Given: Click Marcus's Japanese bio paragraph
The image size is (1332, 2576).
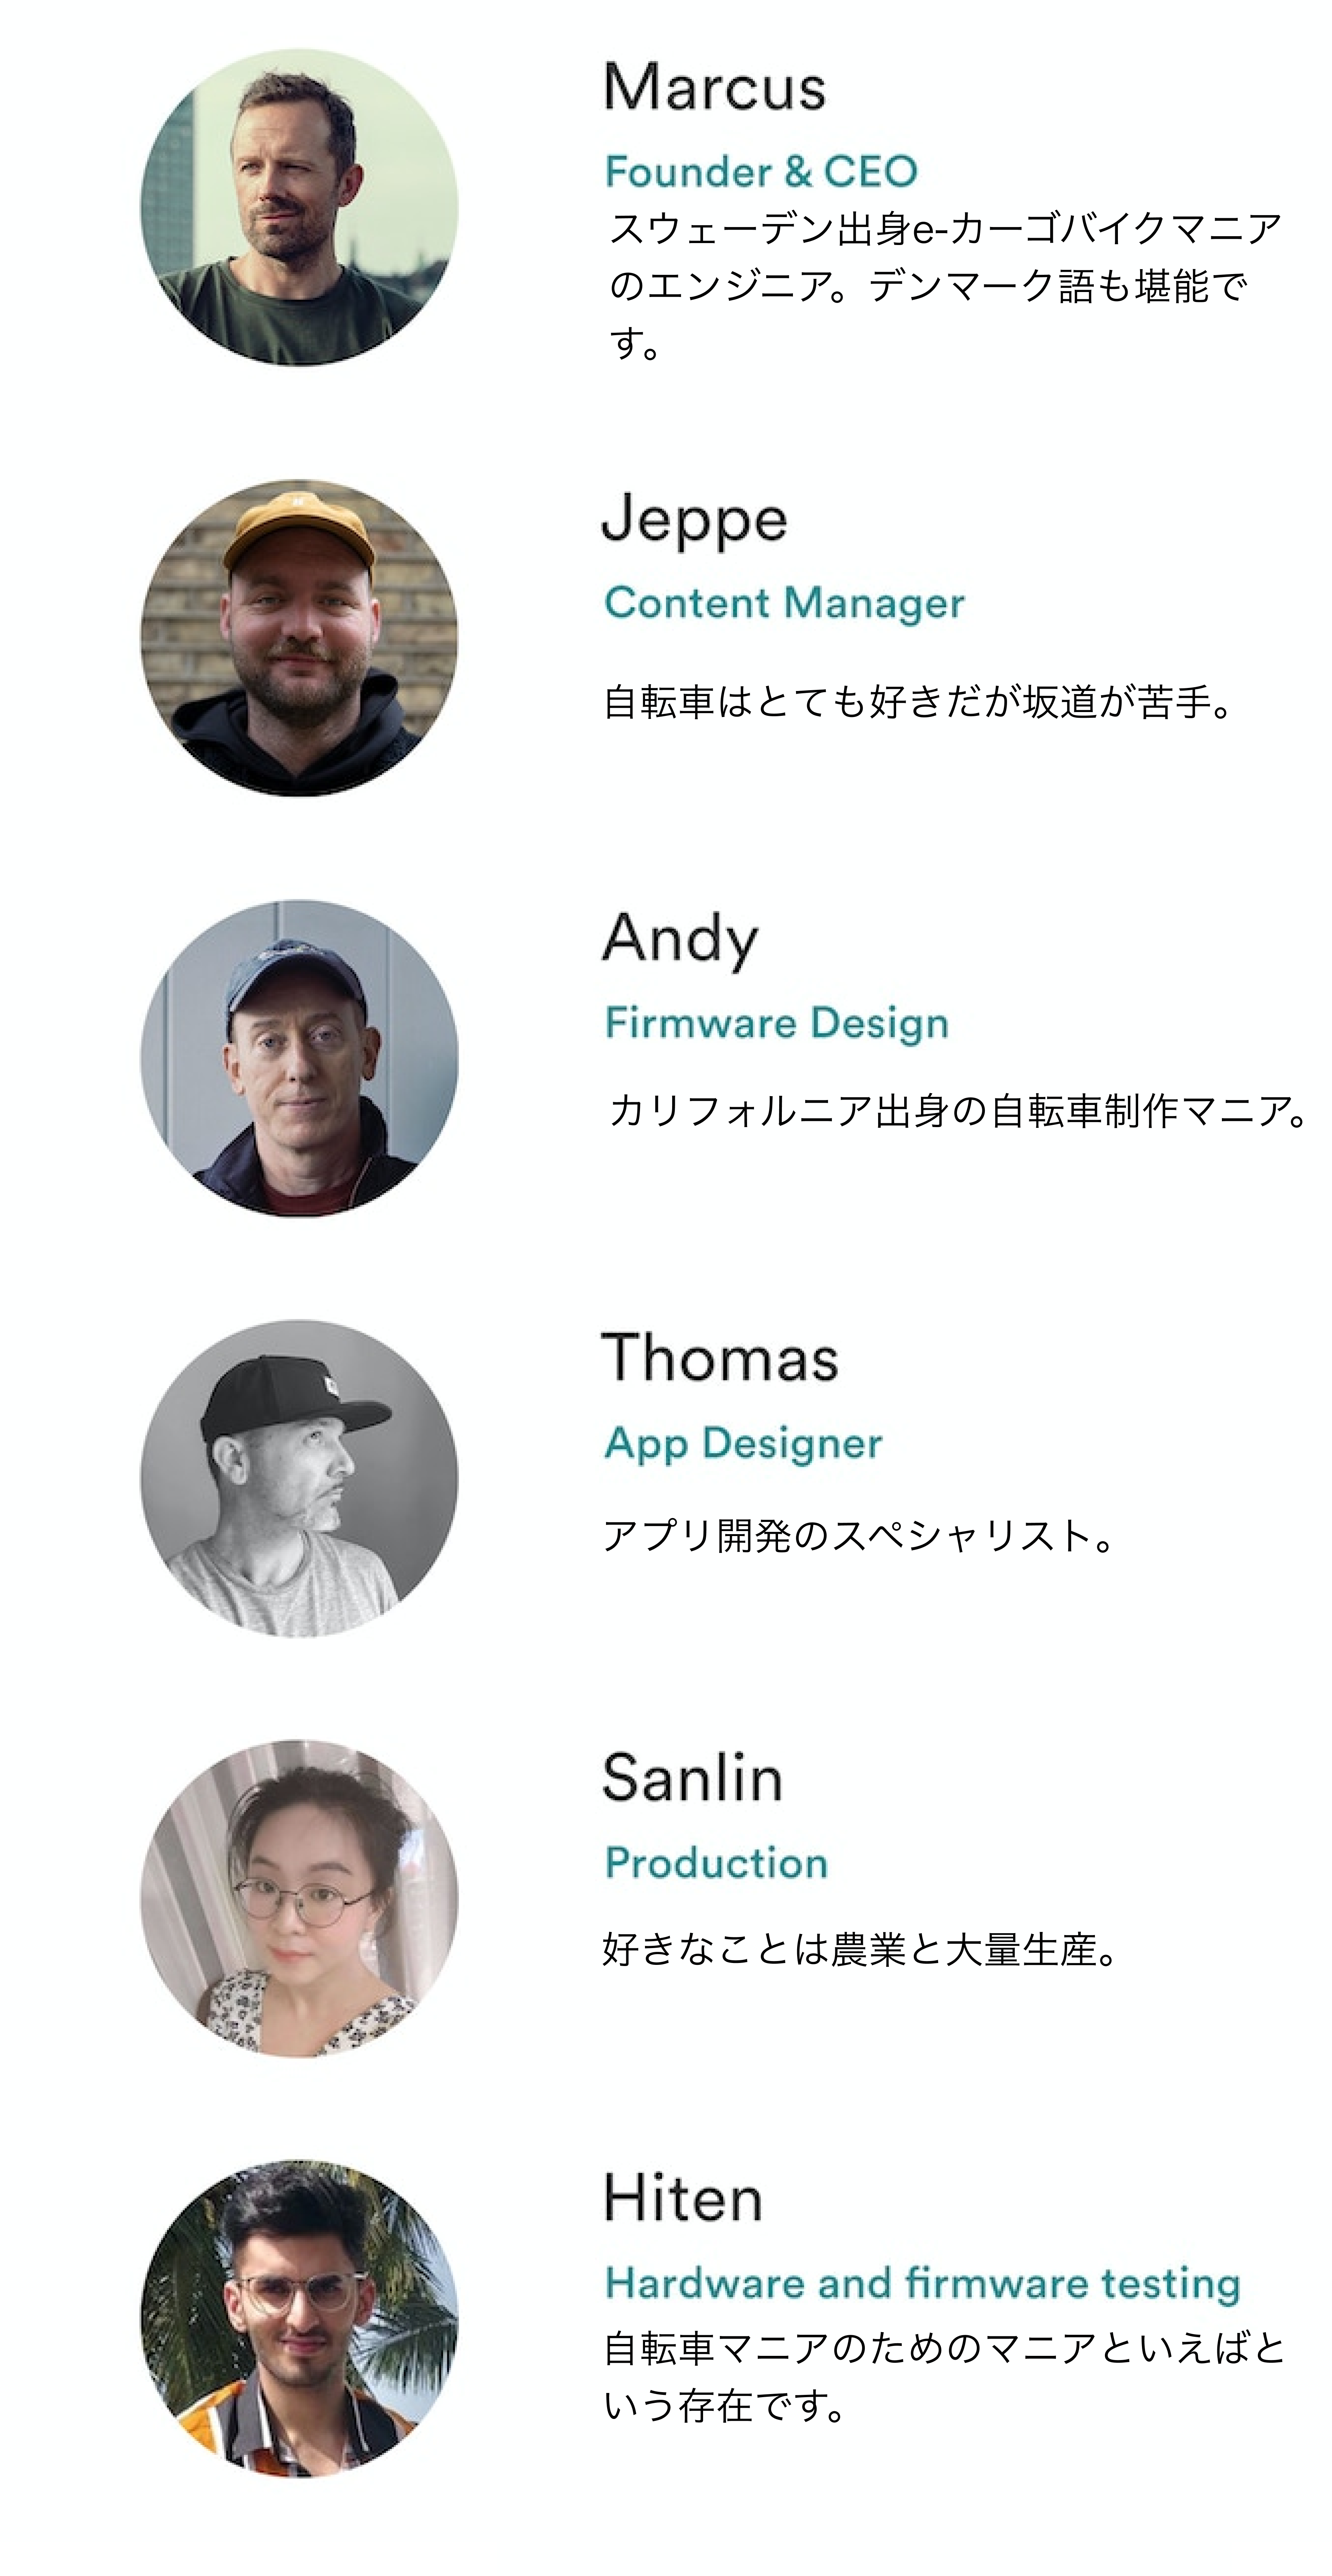Looking at the screenshot, I should point(944,286).
